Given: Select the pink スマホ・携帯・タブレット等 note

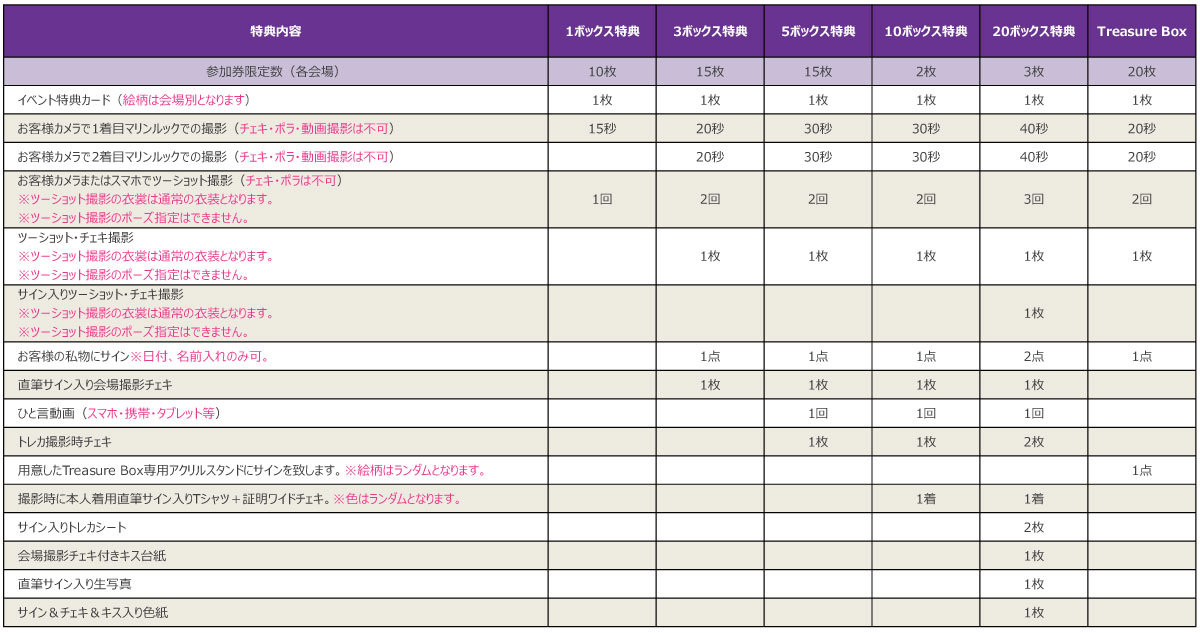Looking at the screenshot, I should 150,413.
